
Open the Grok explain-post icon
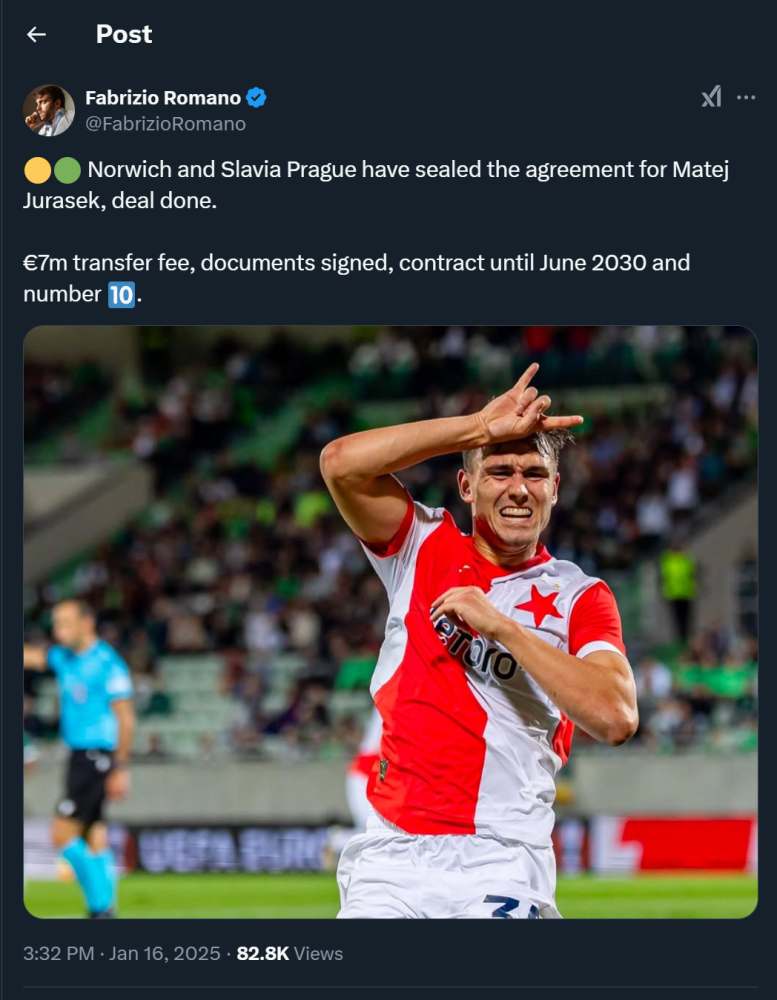pos(711,97)
